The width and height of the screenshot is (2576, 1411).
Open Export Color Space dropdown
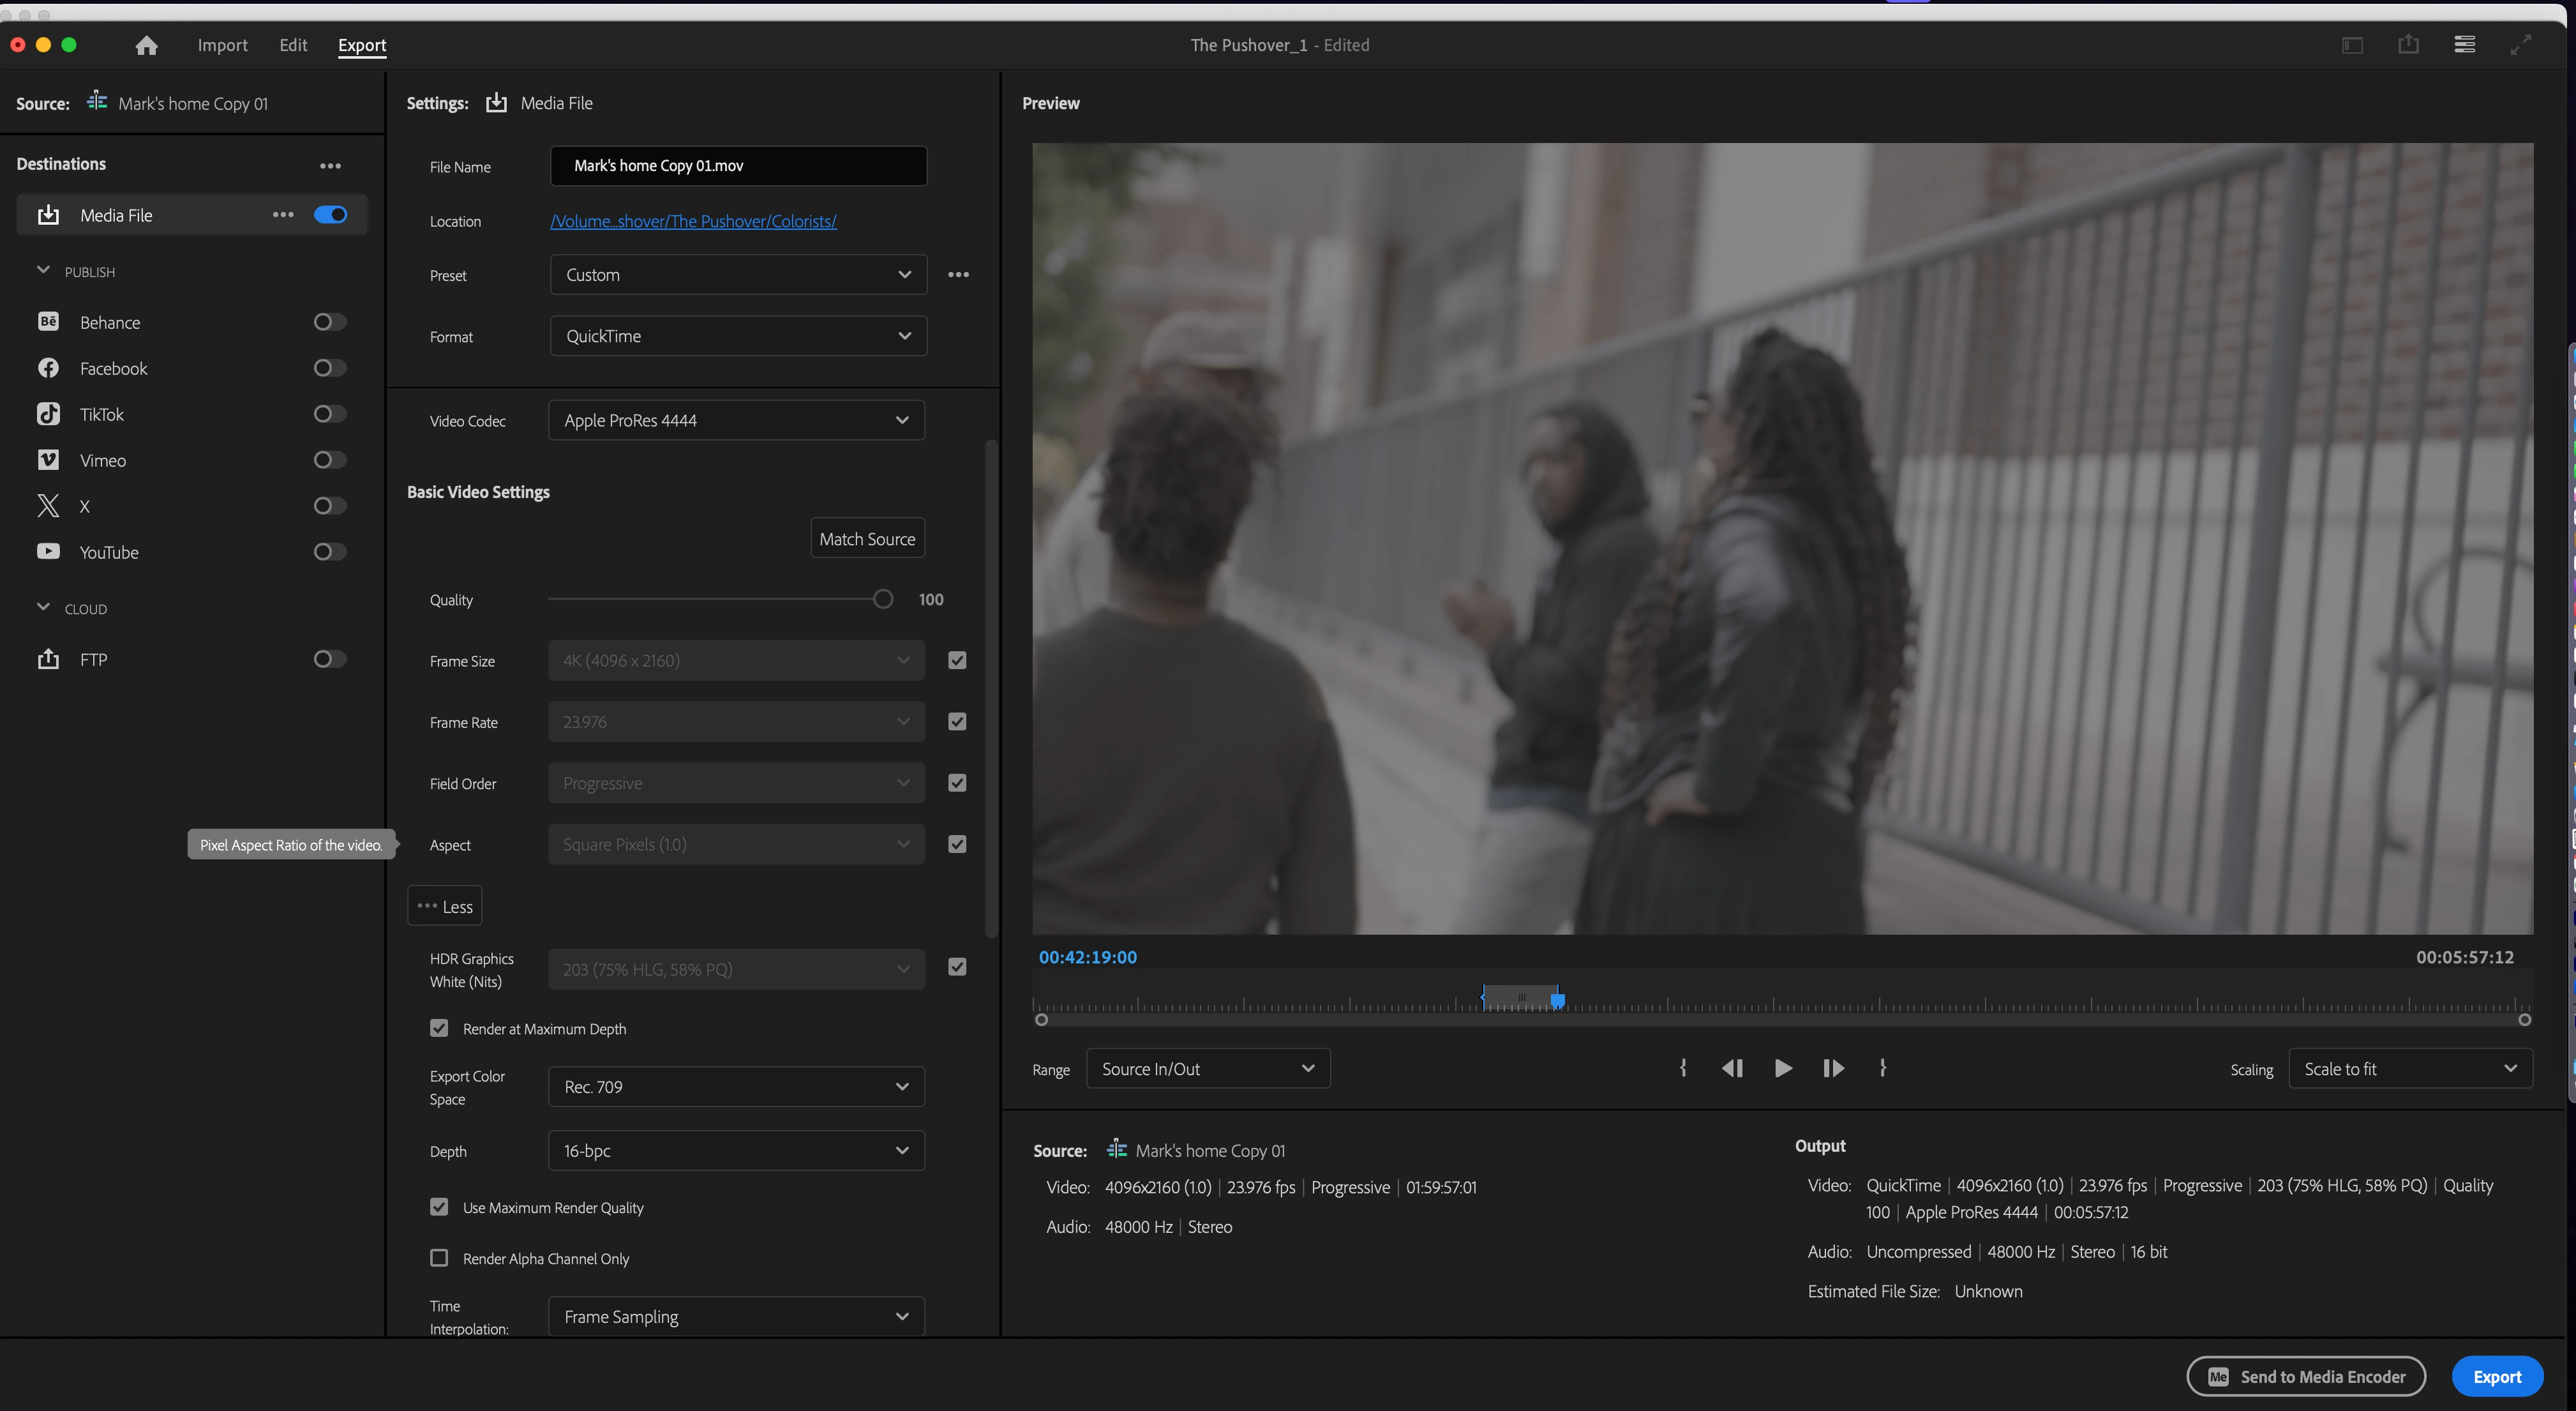(736, 1087)
